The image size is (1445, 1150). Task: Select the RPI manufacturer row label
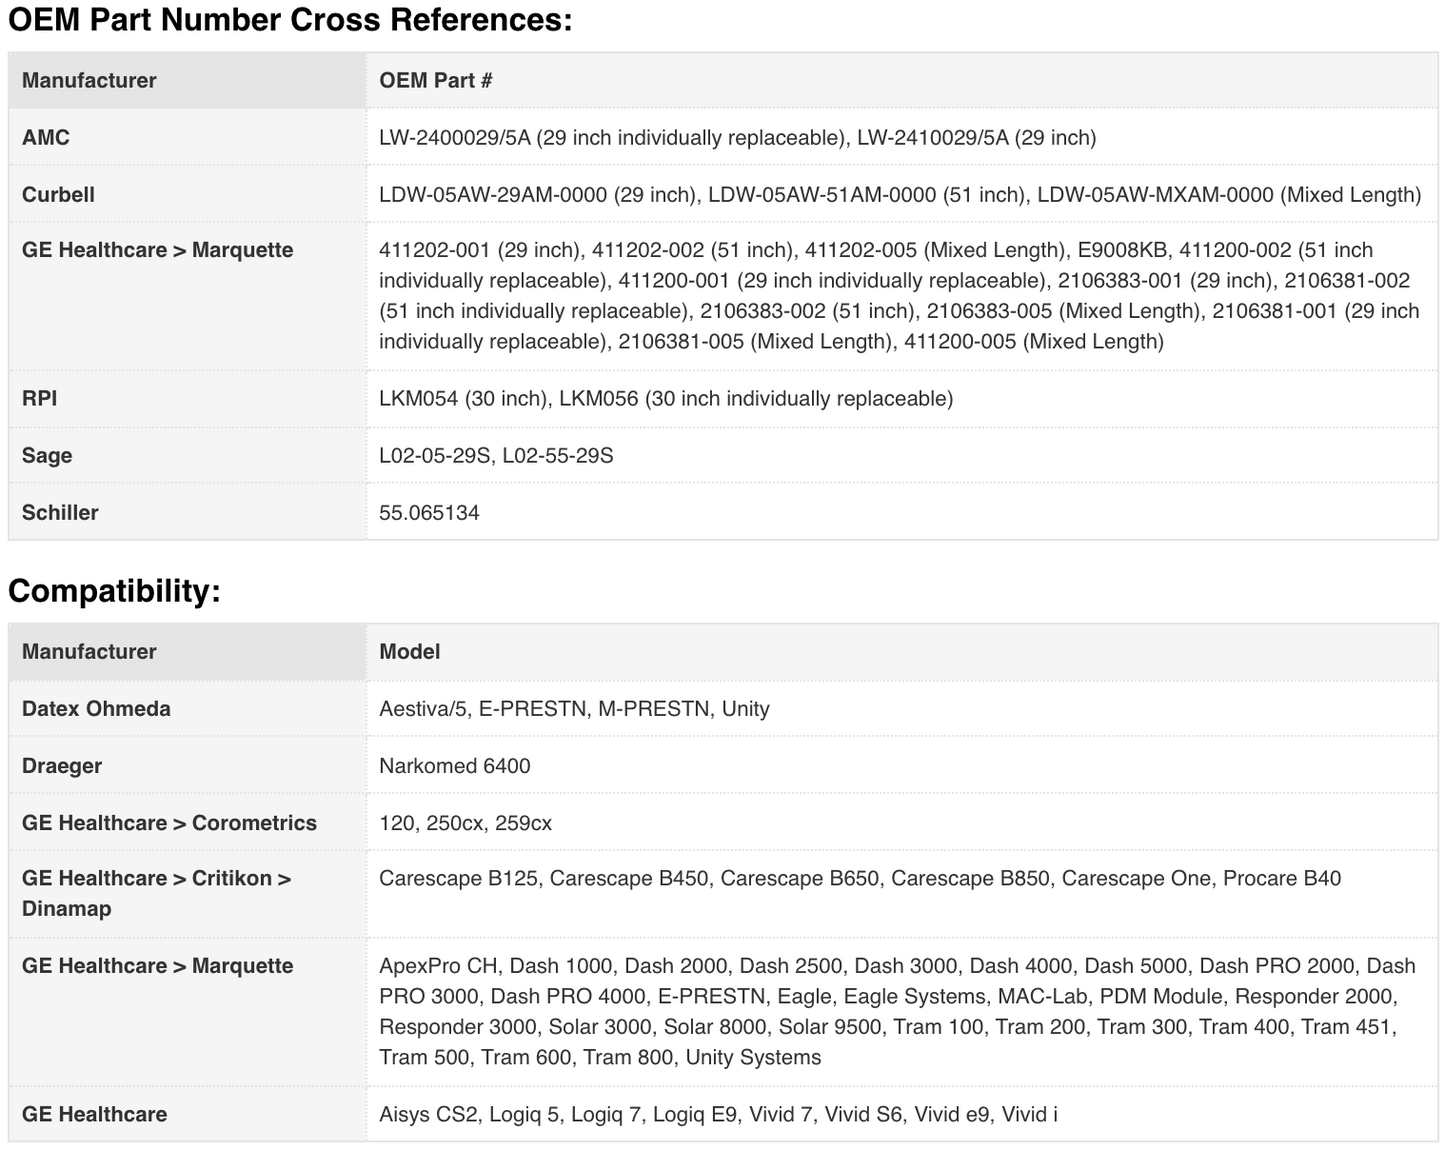188,398
